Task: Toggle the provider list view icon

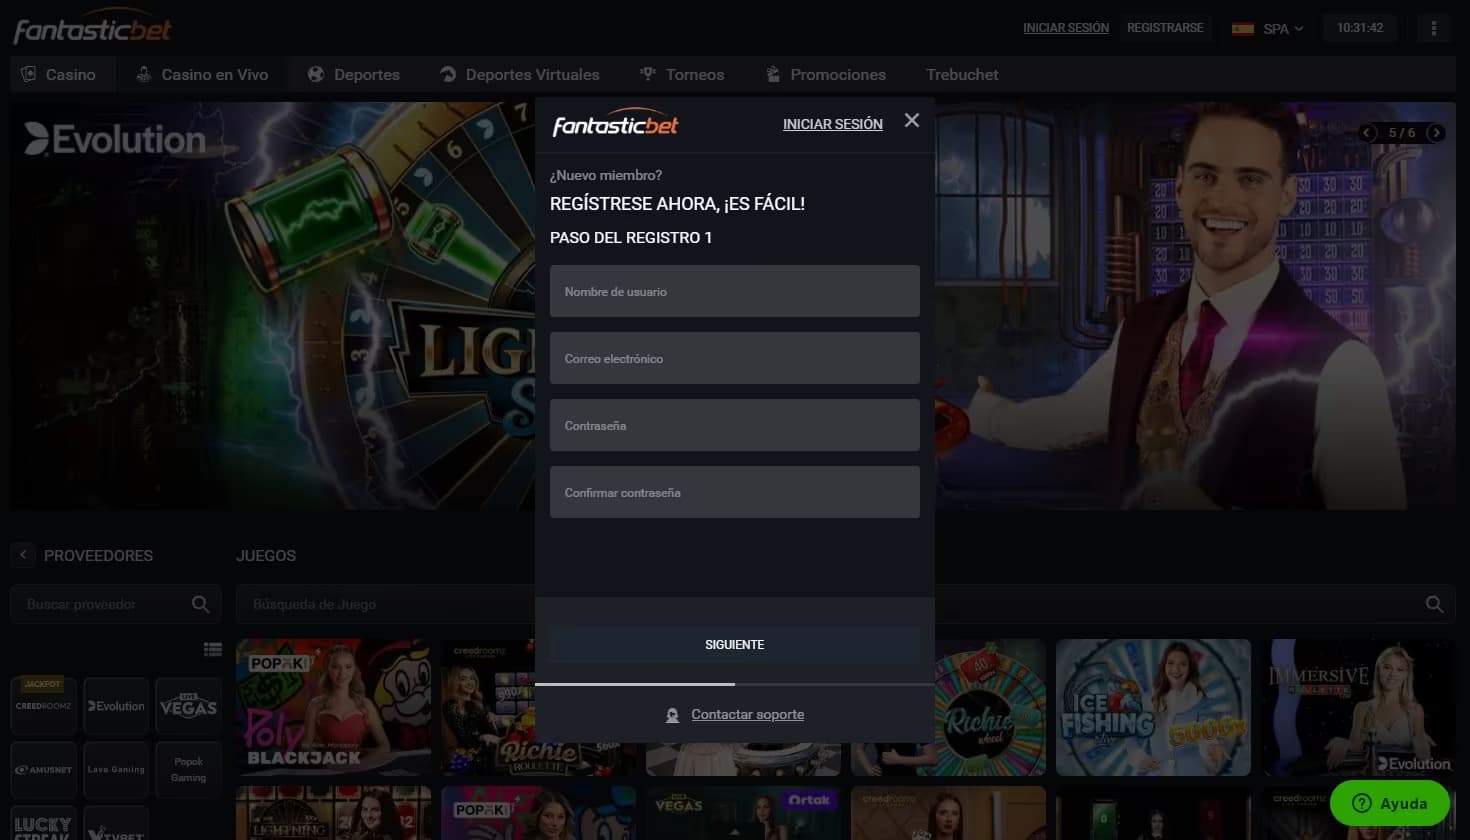Action: point(213,648)
